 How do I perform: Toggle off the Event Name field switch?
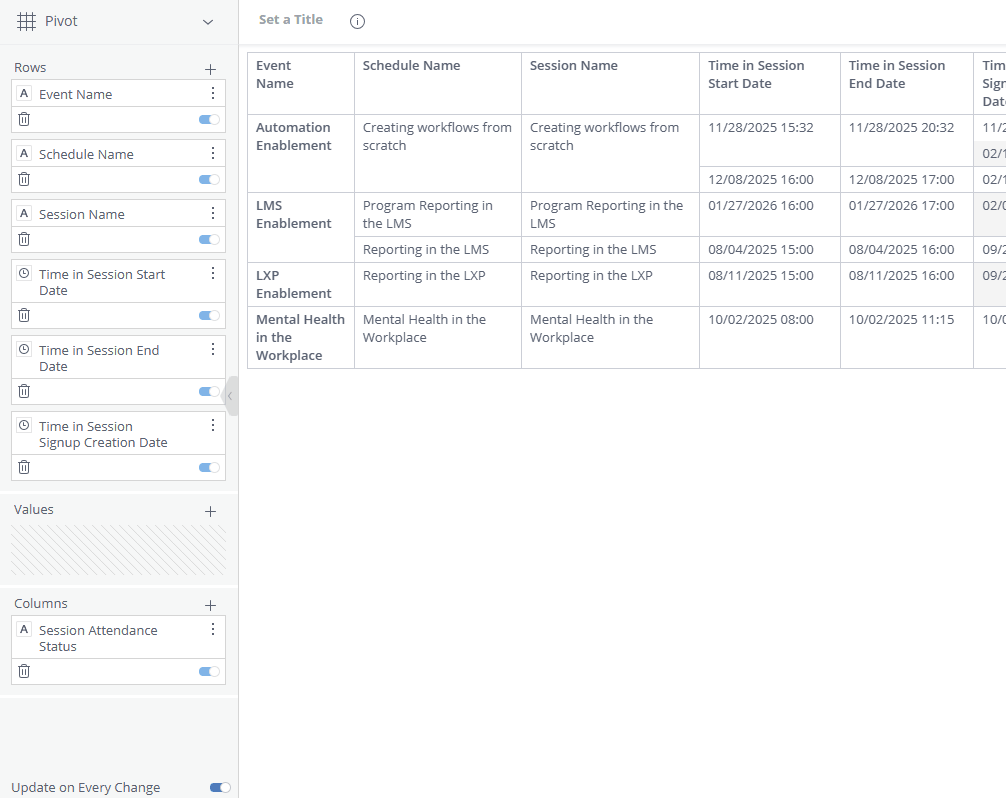click(207, 118)
